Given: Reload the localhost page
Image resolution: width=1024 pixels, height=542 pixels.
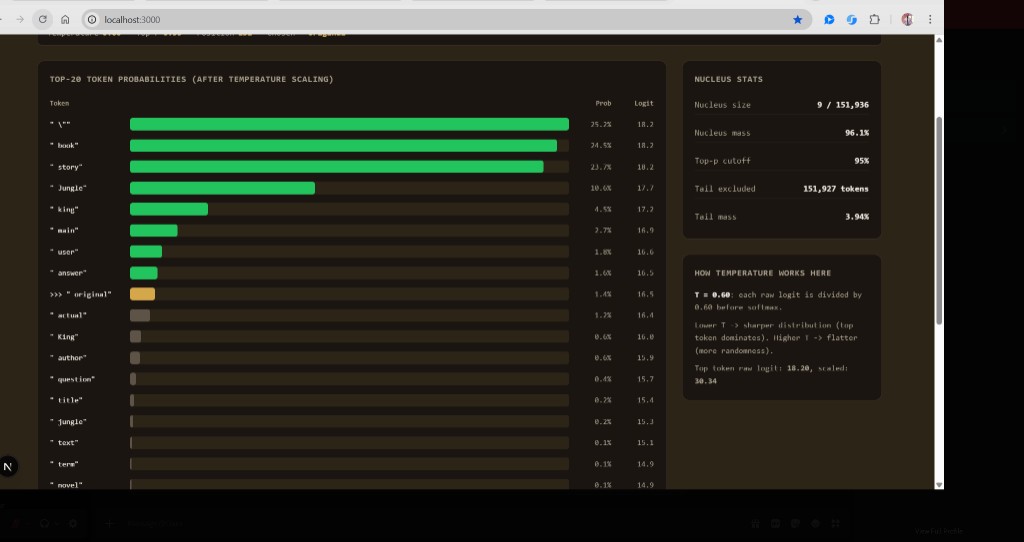Looking at the screenshot, I should pyautogui.click(x=42, y=20).
